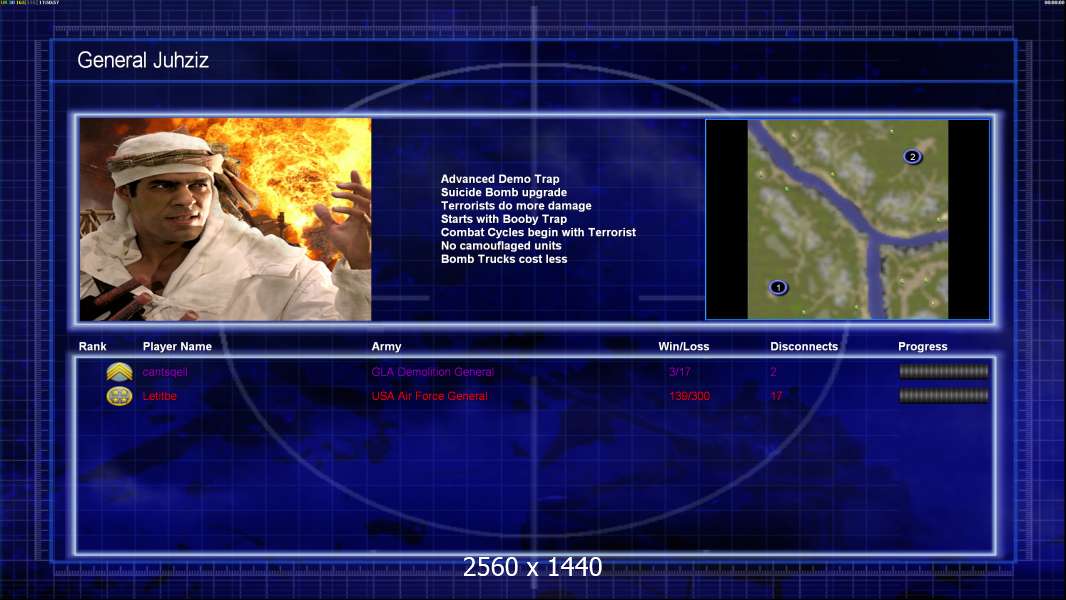The height and width of the screenshot is (600, 1066).
Task: Click the 3/17 win/loss value
Action: (x=680, y=372)
